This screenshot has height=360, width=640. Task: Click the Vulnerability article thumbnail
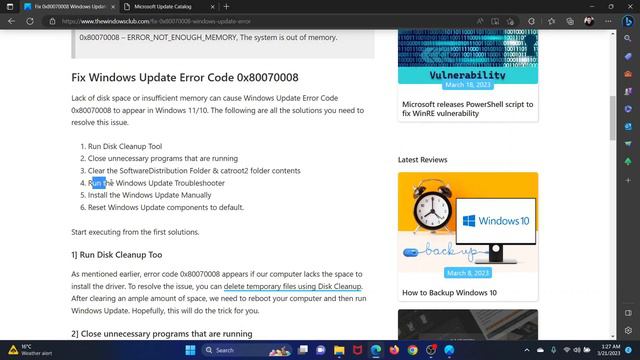coord(468,57)
